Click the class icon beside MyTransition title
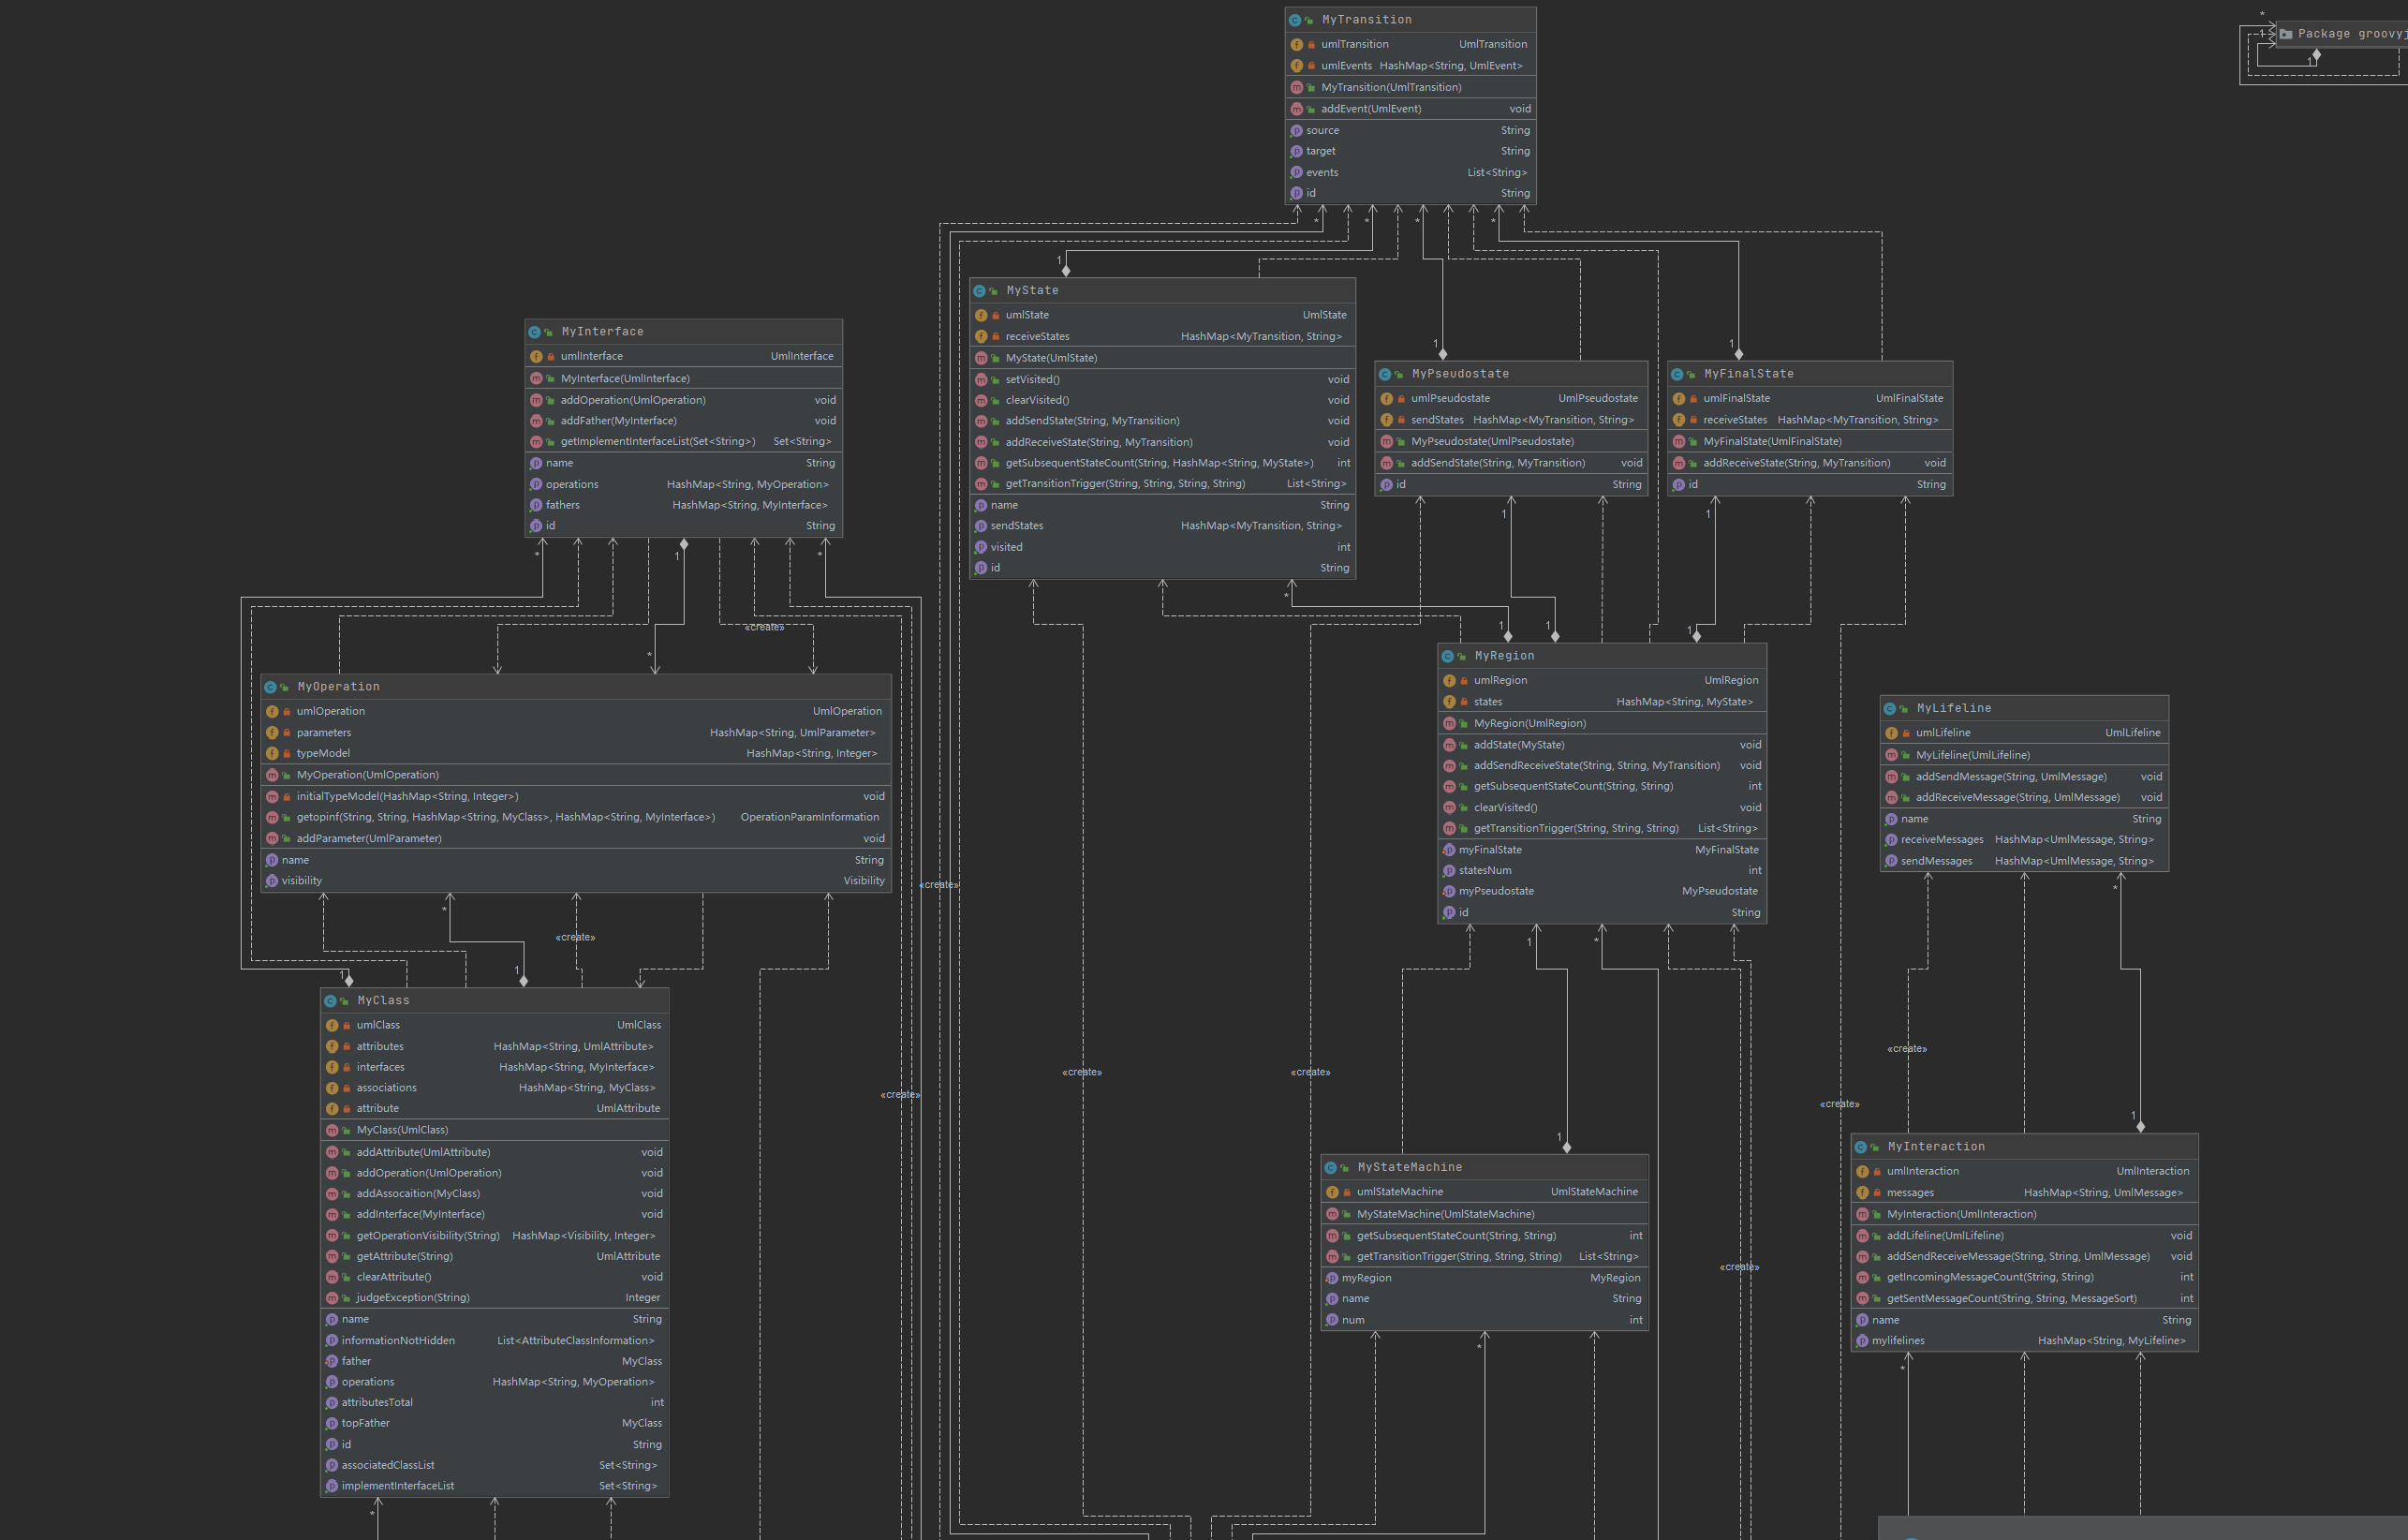 click(1295, 20)
